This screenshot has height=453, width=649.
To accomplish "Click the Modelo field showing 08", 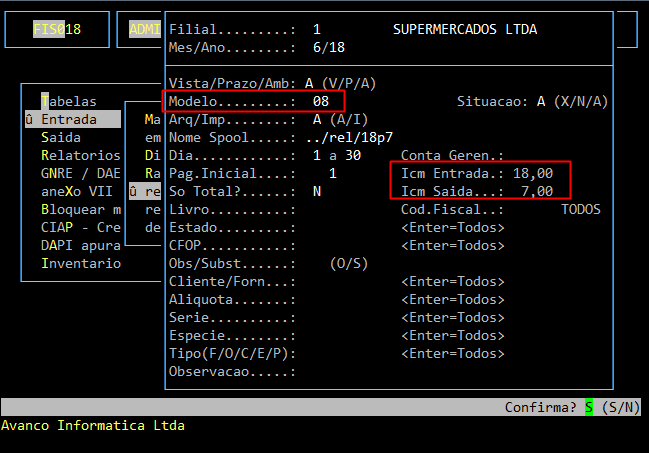I will pos(321,101).
